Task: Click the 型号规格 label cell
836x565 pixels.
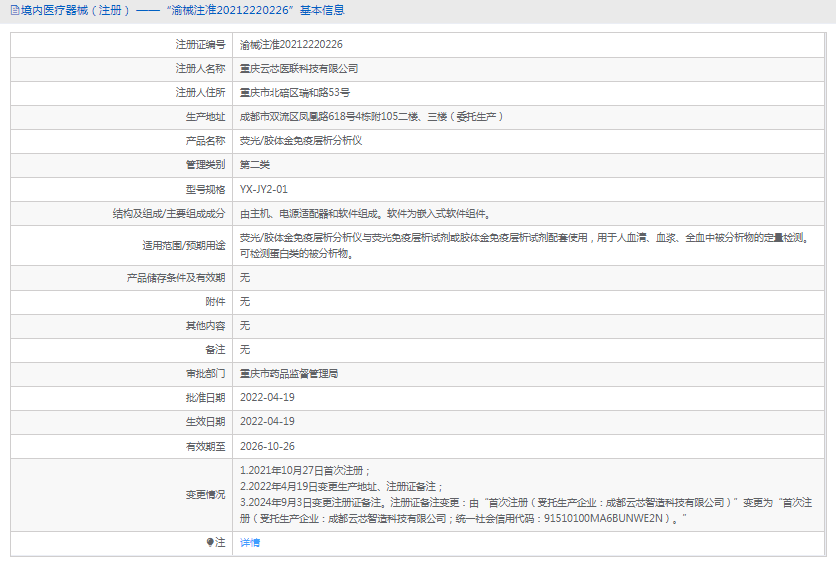Action: (x=122, y=189)
